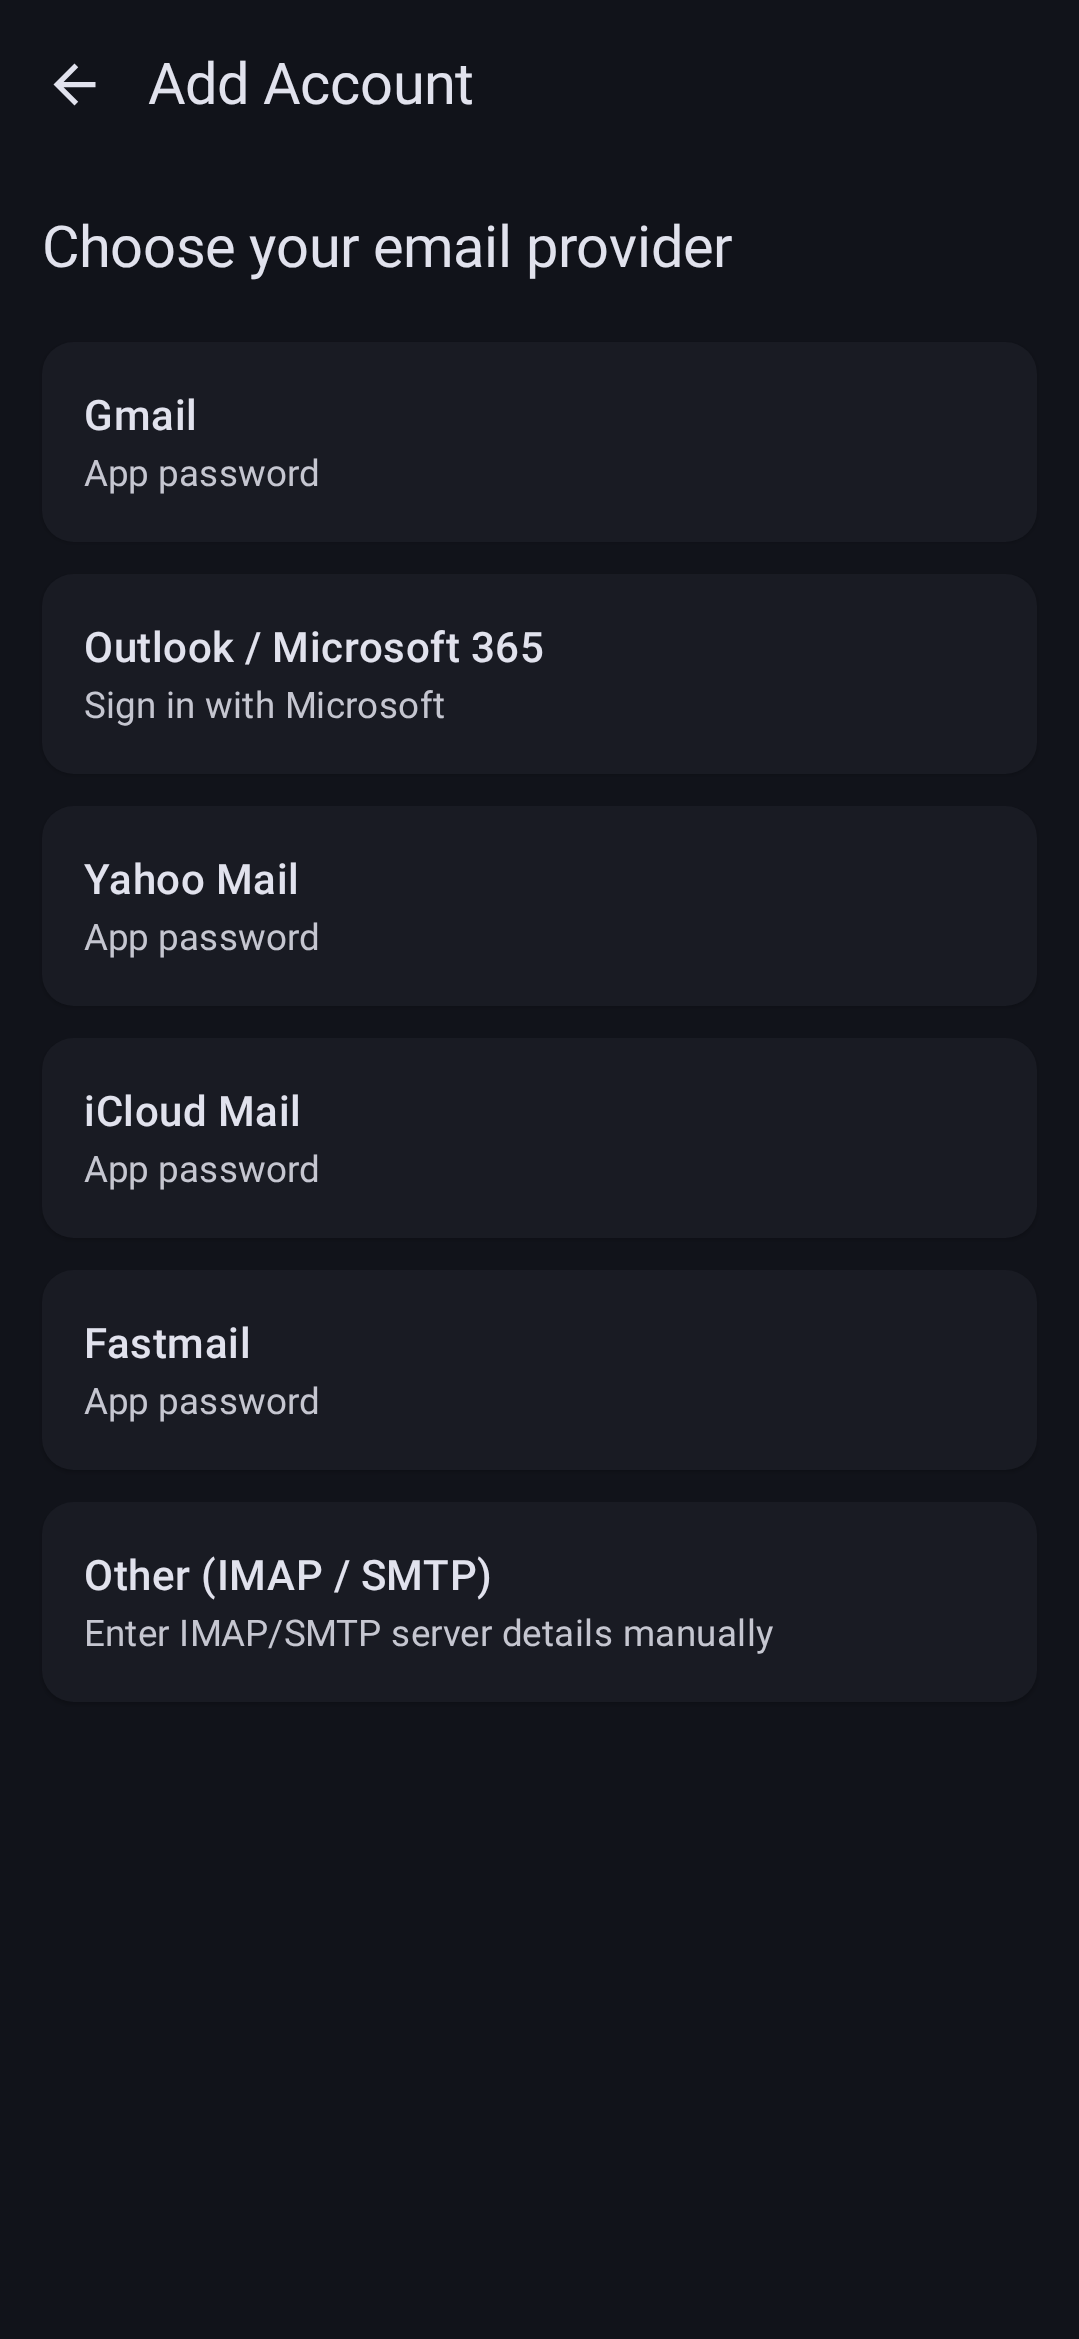Click the Choose your email provider heading
The image size is (1079, 2339).
[387, 248]
